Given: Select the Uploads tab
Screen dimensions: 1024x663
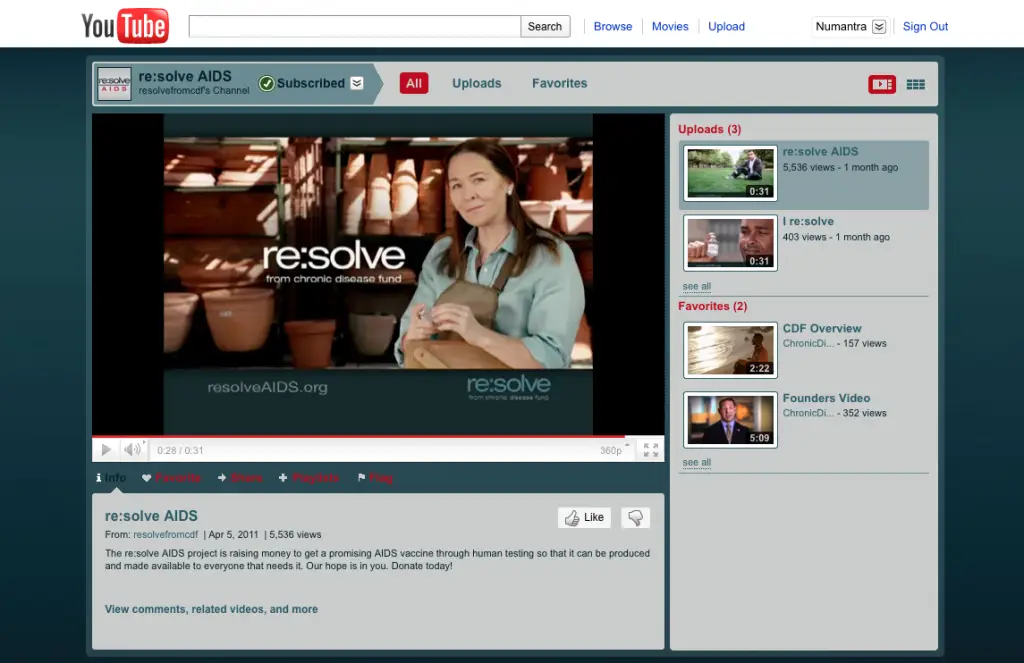Looking at the screenshot, I should [476, 83].
